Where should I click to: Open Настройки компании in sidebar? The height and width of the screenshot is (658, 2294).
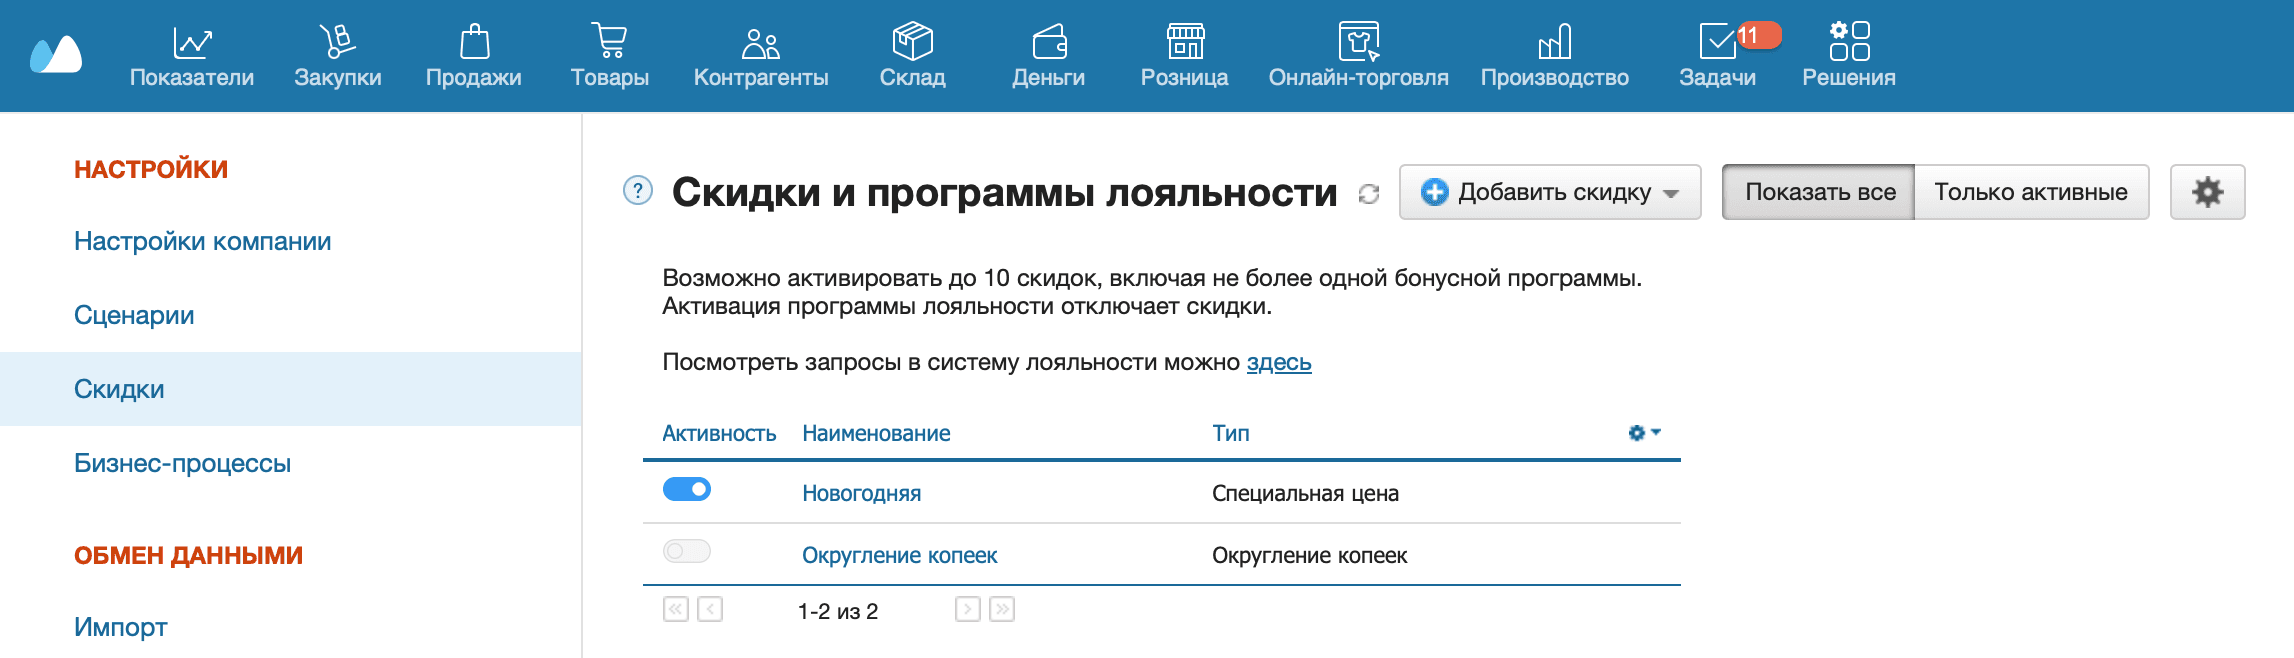click(202, 241)
